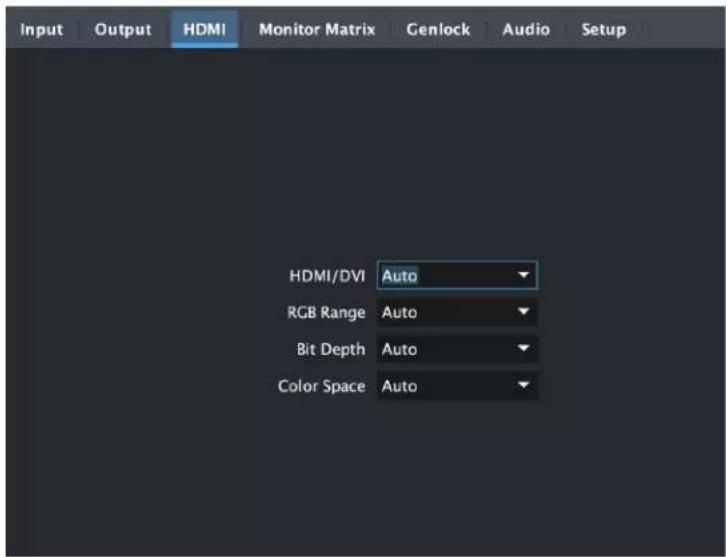Go to the Monitor Matrix tab
Screen dimensions: 726x557
coord(317,30)
